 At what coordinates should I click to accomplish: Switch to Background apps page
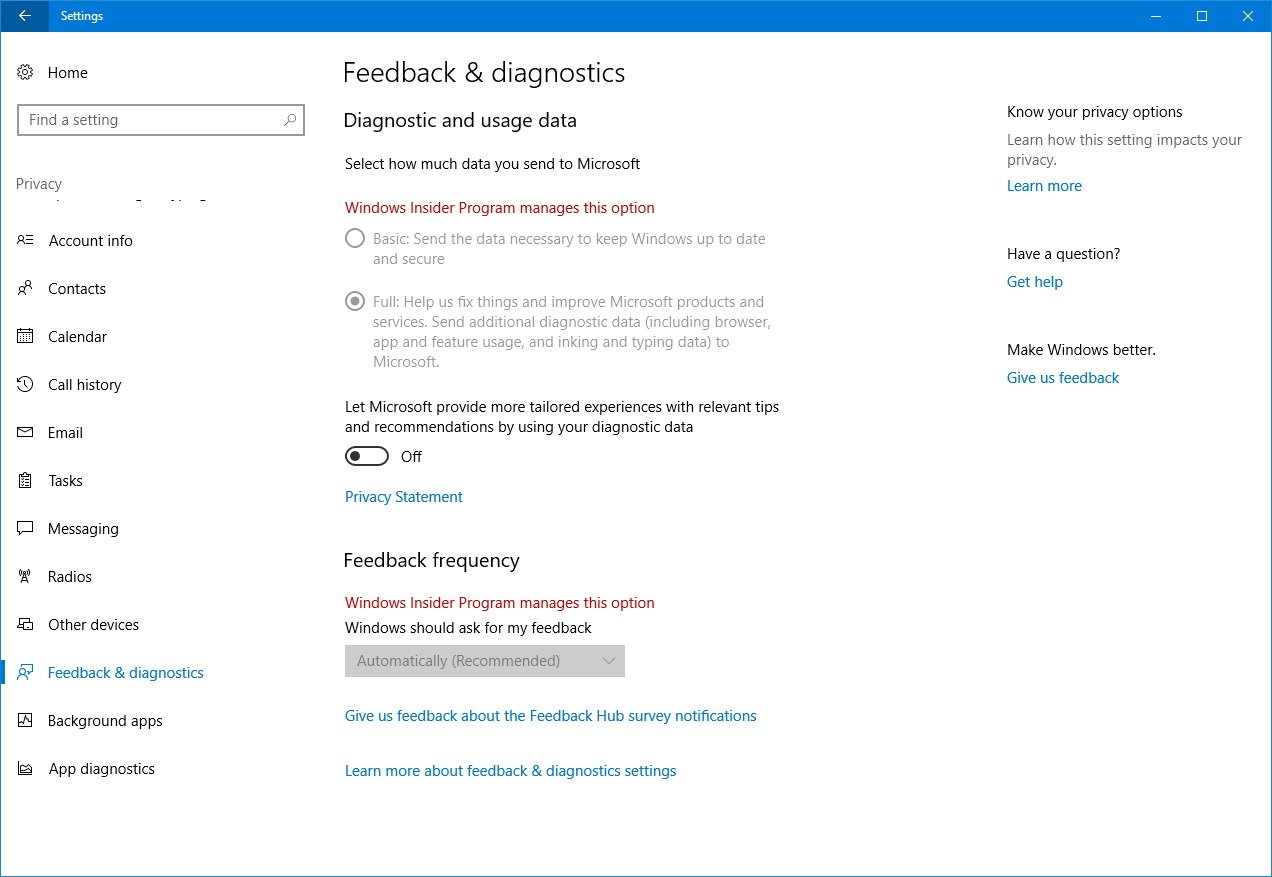pyautogui.click(x=105, y=721)
